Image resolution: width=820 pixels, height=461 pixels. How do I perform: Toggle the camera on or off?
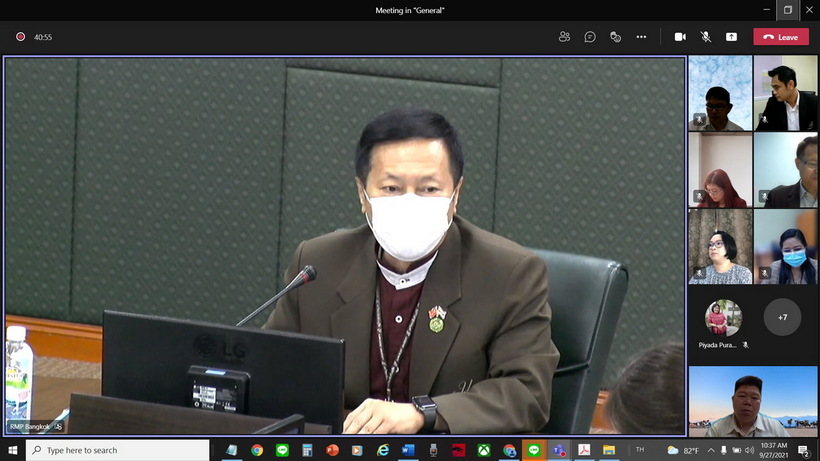680,37
